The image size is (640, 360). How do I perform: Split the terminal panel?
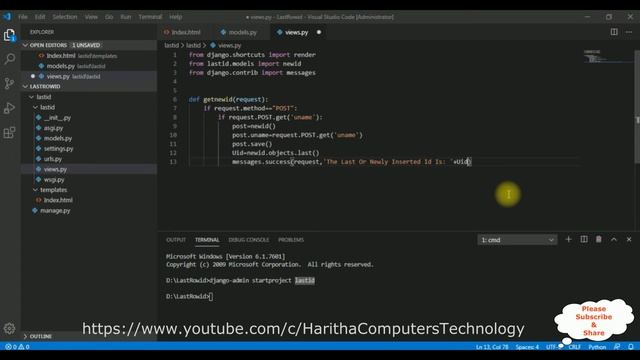584,240
